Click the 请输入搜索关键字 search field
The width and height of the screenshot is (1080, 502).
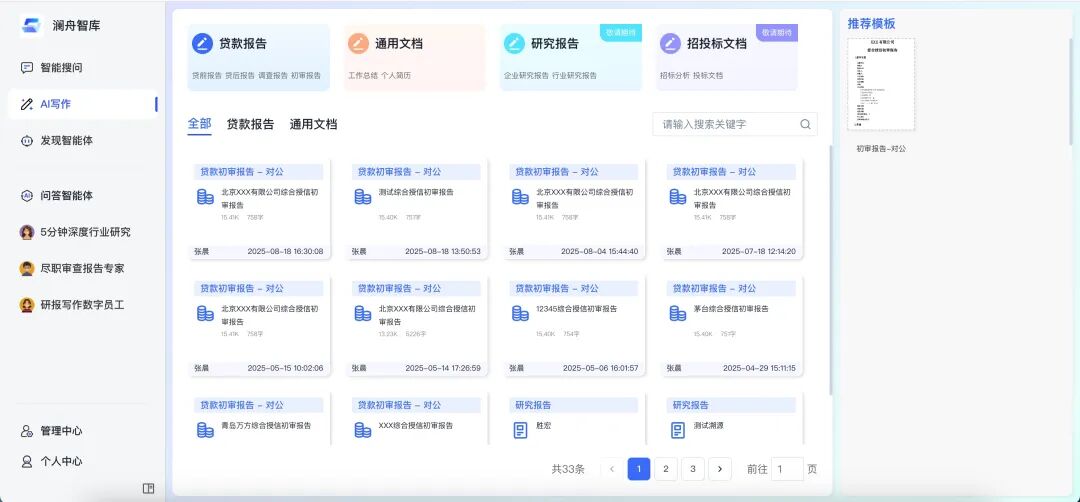[725, 124]
